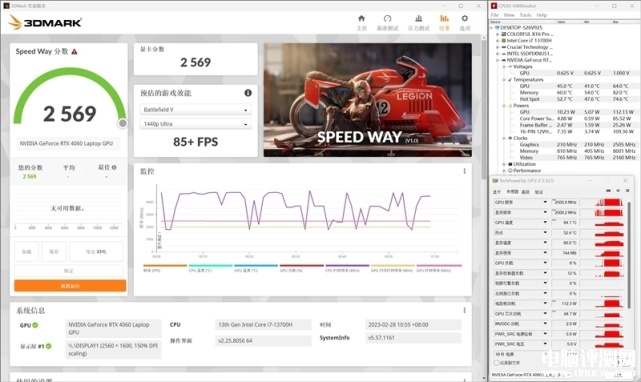
Task: Click the info icon in estimated game performance
Action: [248, 93]
